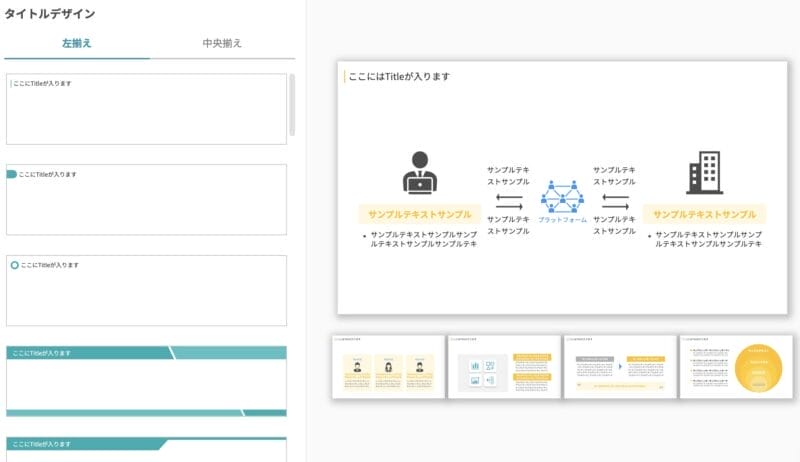This screenshot has height=462, width=800.
Task: Open the three-person-cards slide thumbnail
Action: tap(388, 367)
